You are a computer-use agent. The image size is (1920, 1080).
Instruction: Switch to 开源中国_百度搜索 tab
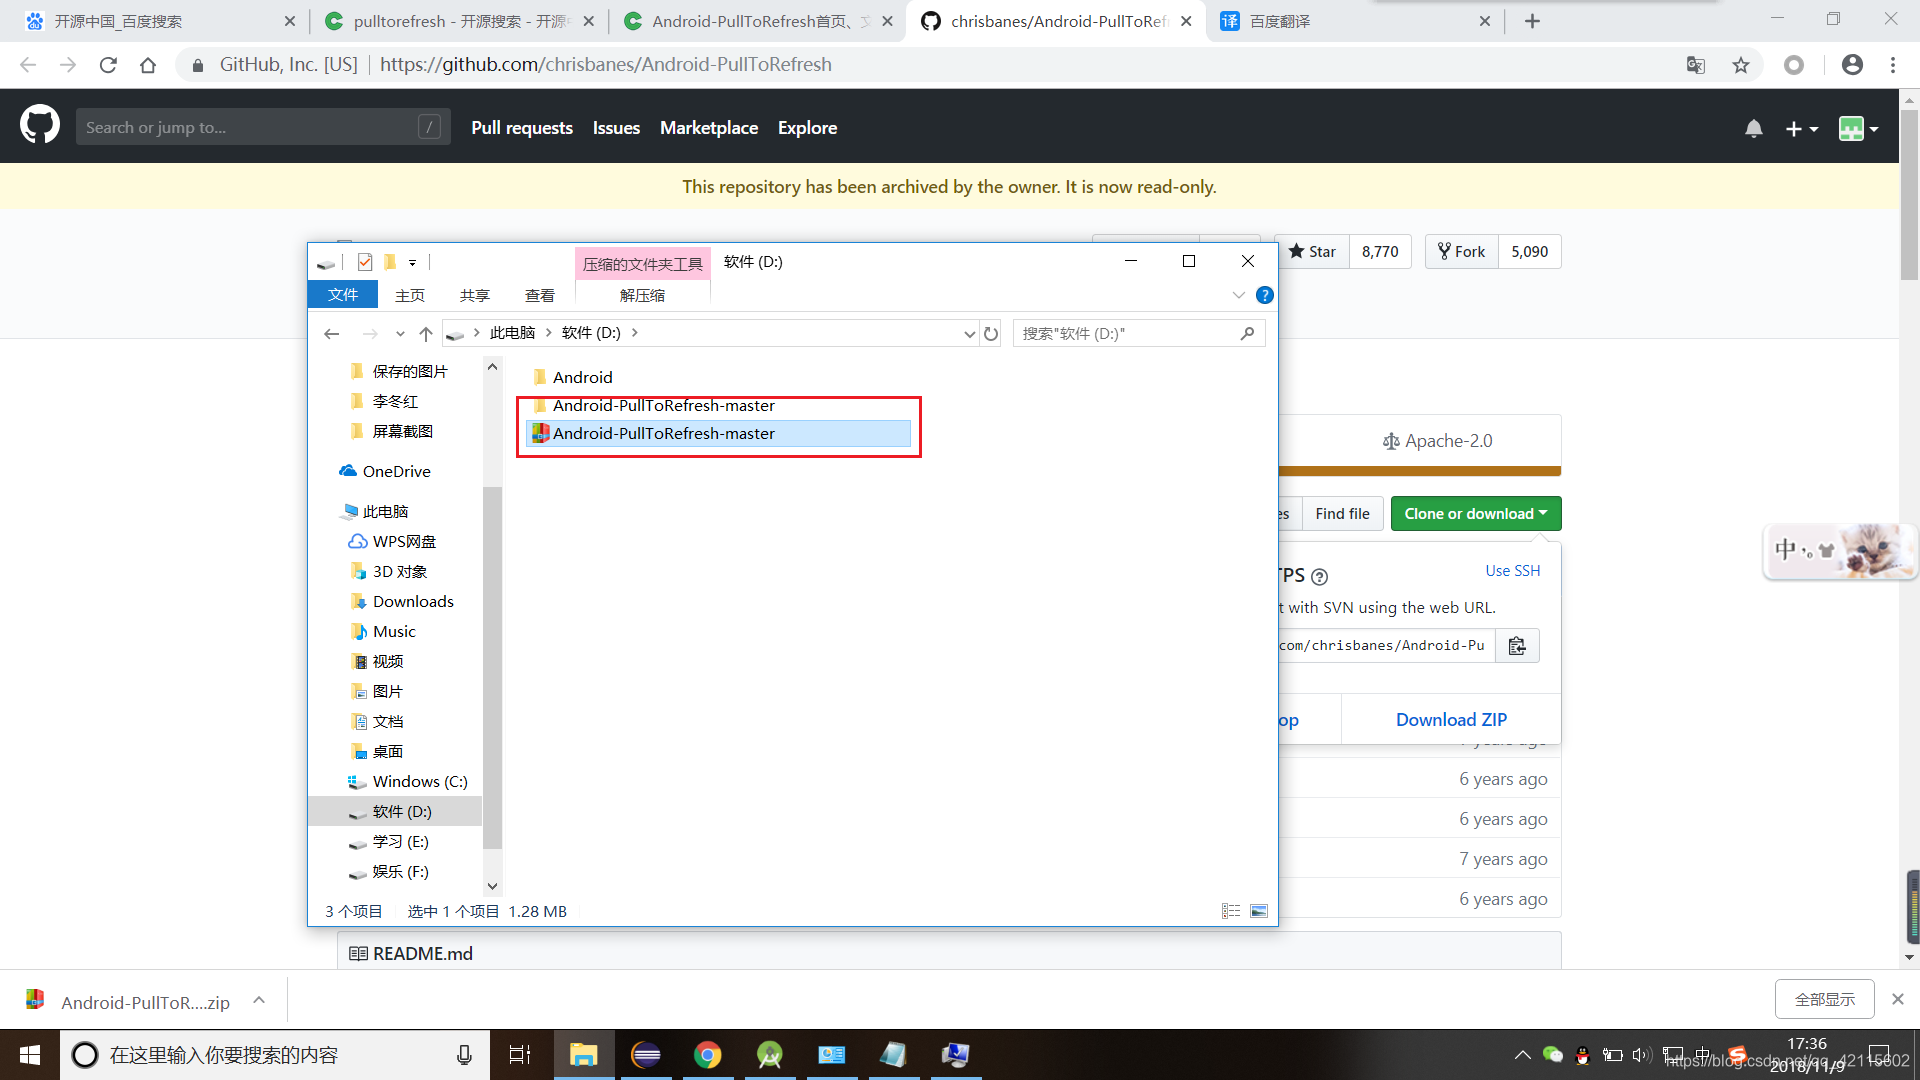[x=160, y=21]
